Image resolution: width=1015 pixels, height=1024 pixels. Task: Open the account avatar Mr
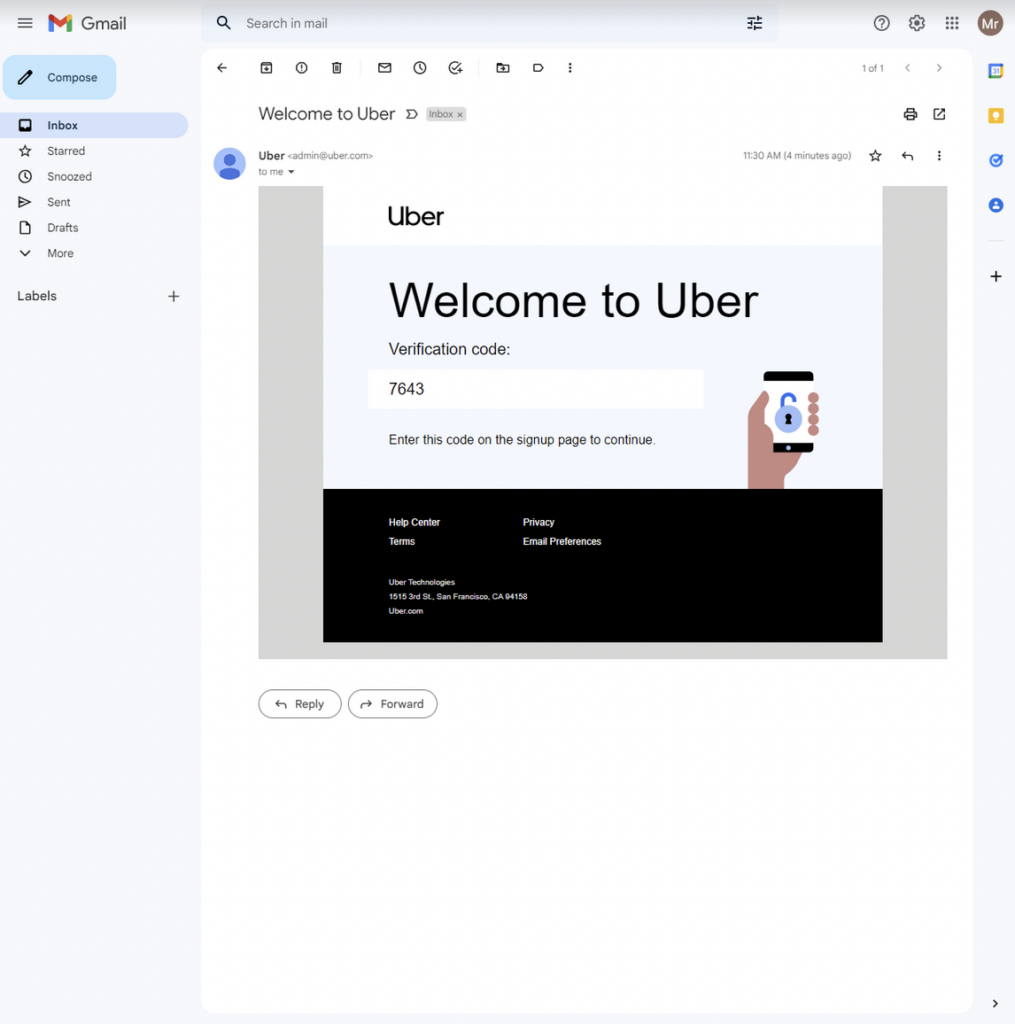(x=990, y=24)
